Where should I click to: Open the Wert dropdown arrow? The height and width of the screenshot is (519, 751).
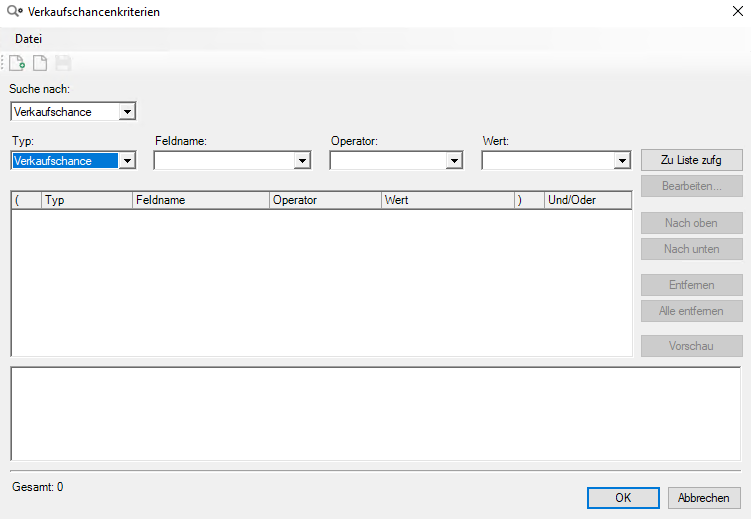(x=622, y=161)
